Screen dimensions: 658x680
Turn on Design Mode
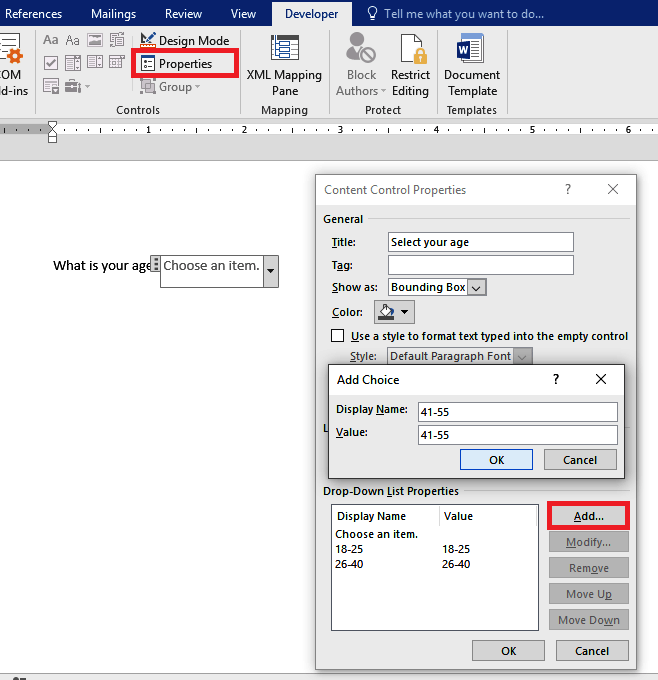click(x=185, y=40)
